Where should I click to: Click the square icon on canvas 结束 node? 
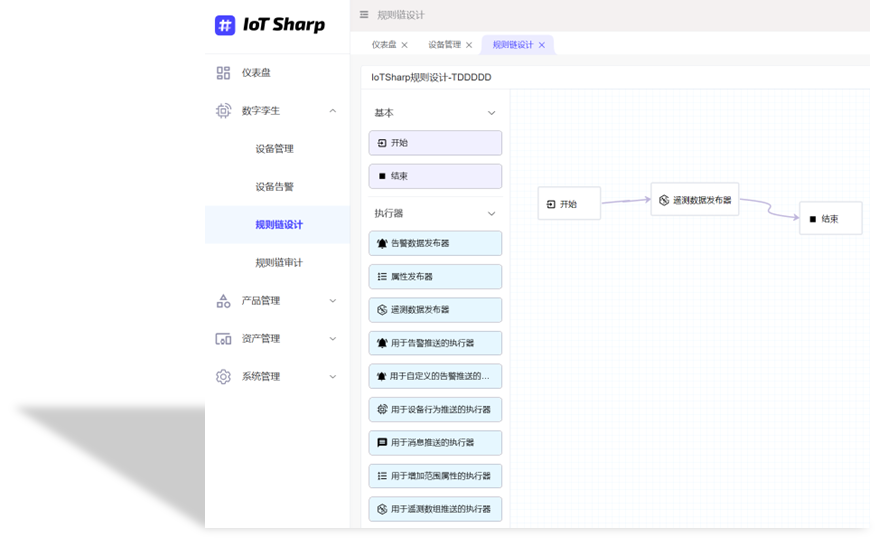813,219
